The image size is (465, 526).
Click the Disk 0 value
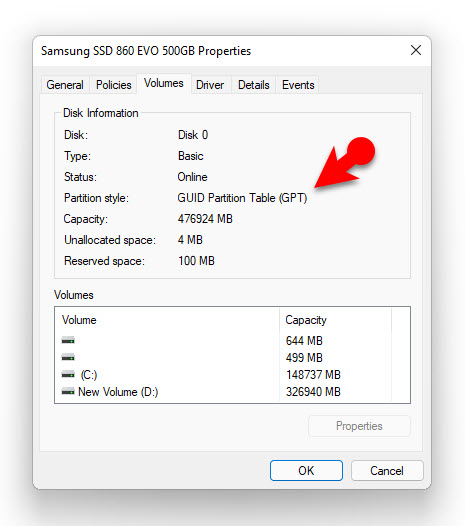point(193,135)
